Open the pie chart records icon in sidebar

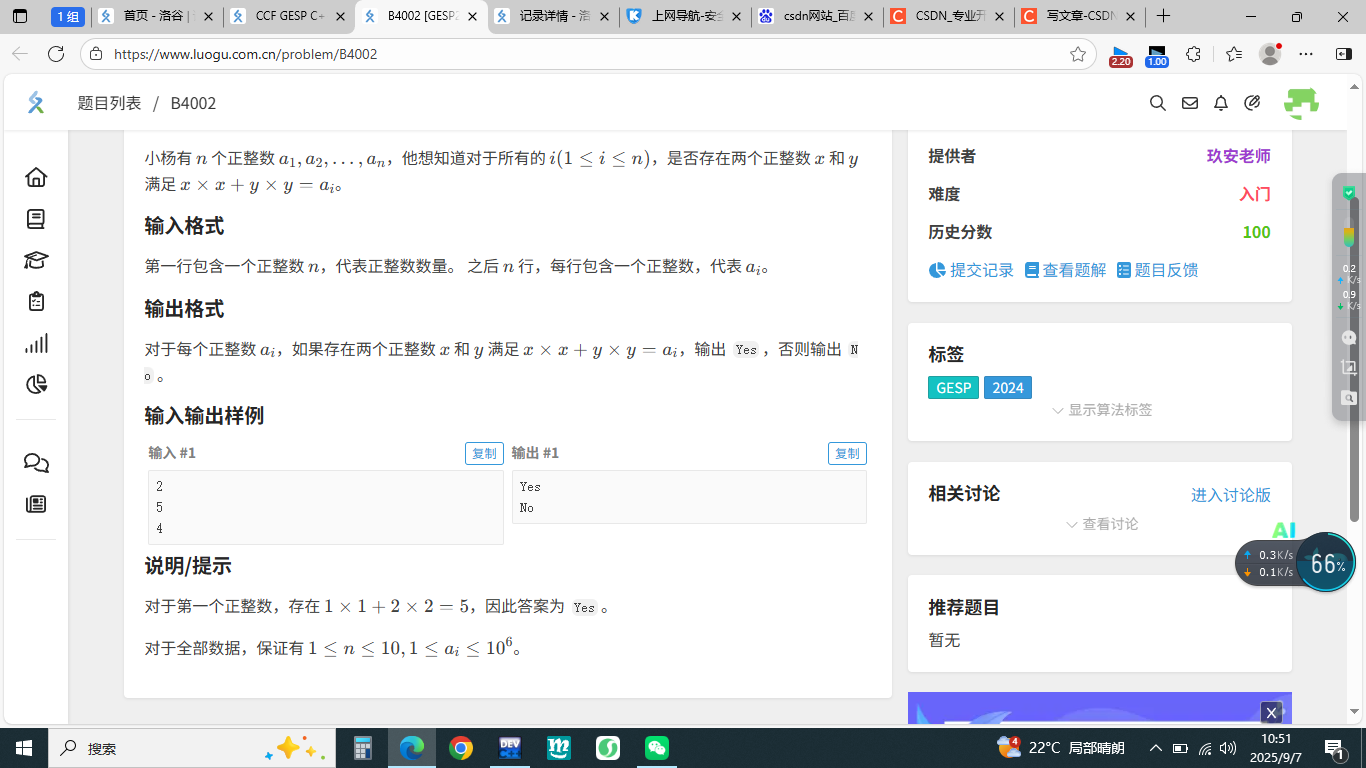pyautogui.click(x=36, y=384)
